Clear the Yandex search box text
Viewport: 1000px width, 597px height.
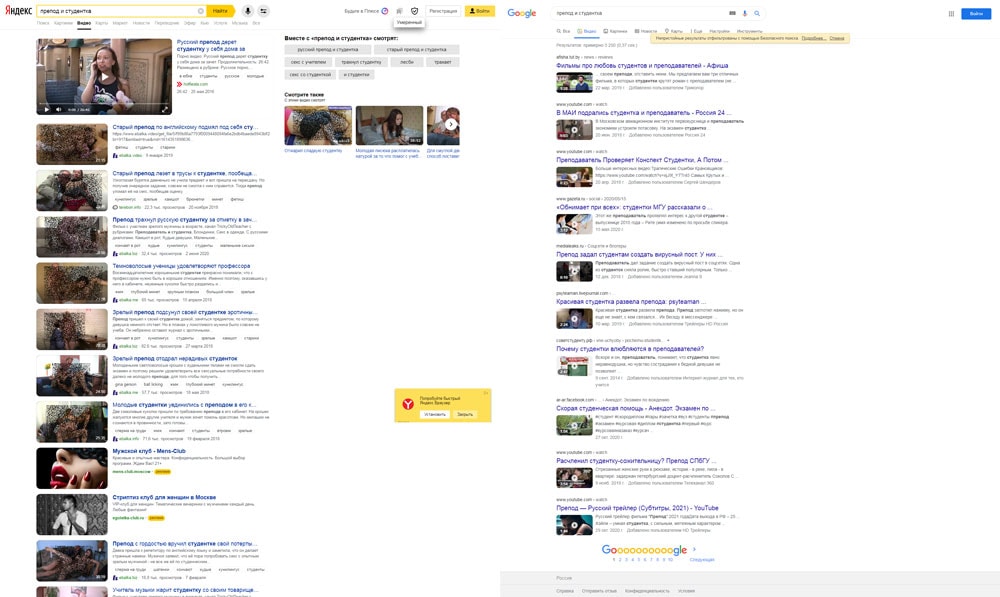point(200,11)
